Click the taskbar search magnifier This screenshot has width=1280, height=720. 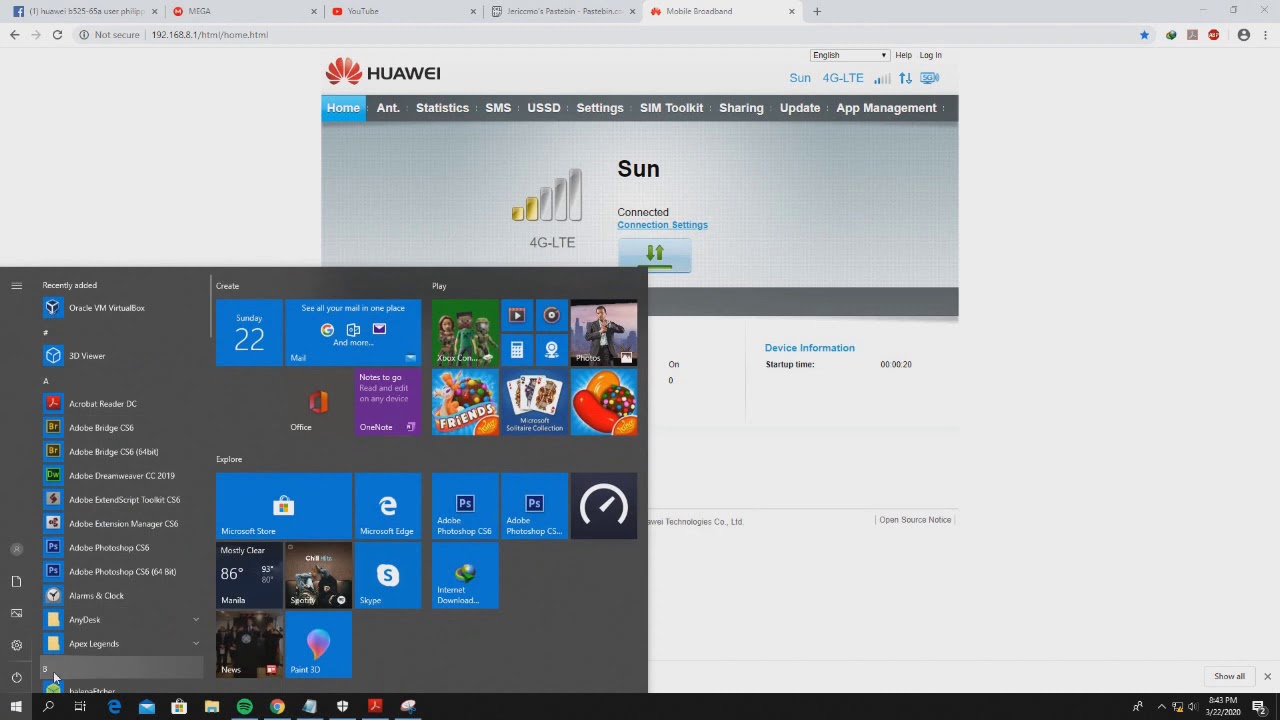[x=48, y=707]
